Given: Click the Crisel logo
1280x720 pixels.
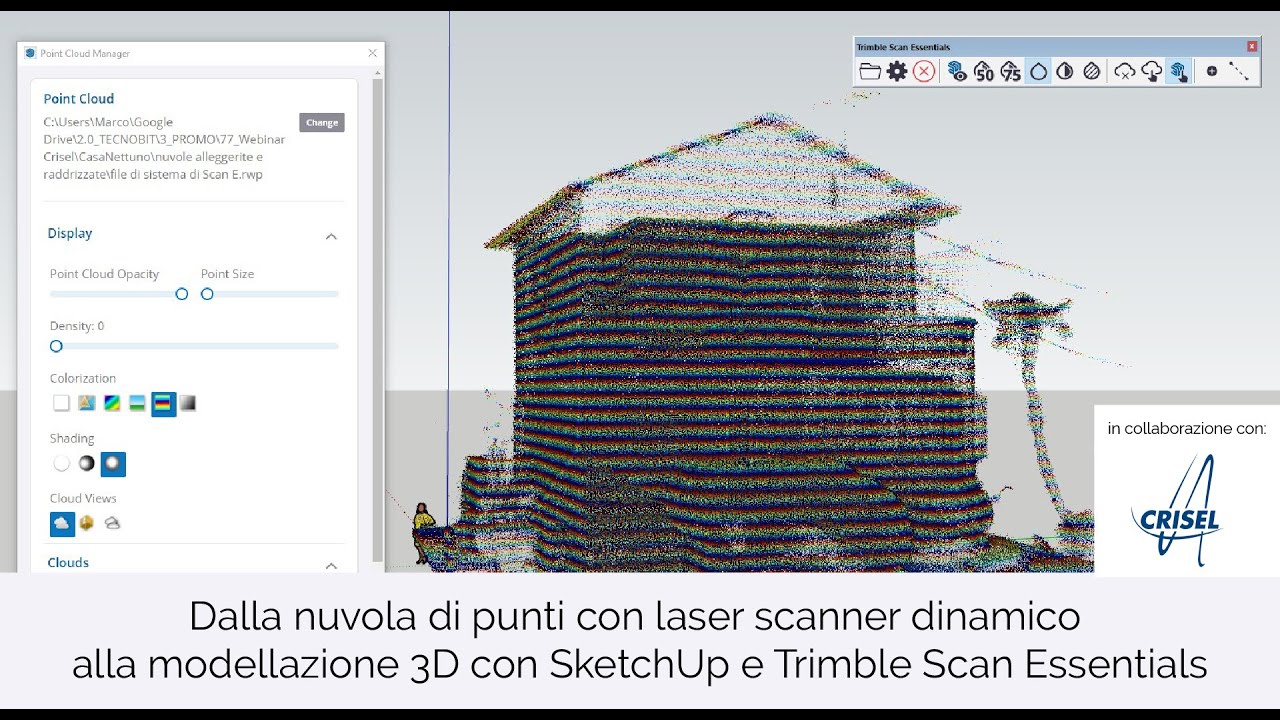Looking at the screenshot, I should 1177,510.
